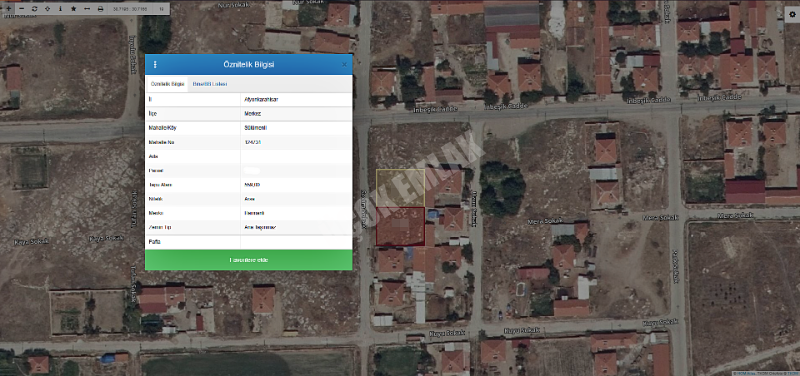Click the Zemin Tip row label
Screen dimensions: 800x376
click(x=159, y=227)
